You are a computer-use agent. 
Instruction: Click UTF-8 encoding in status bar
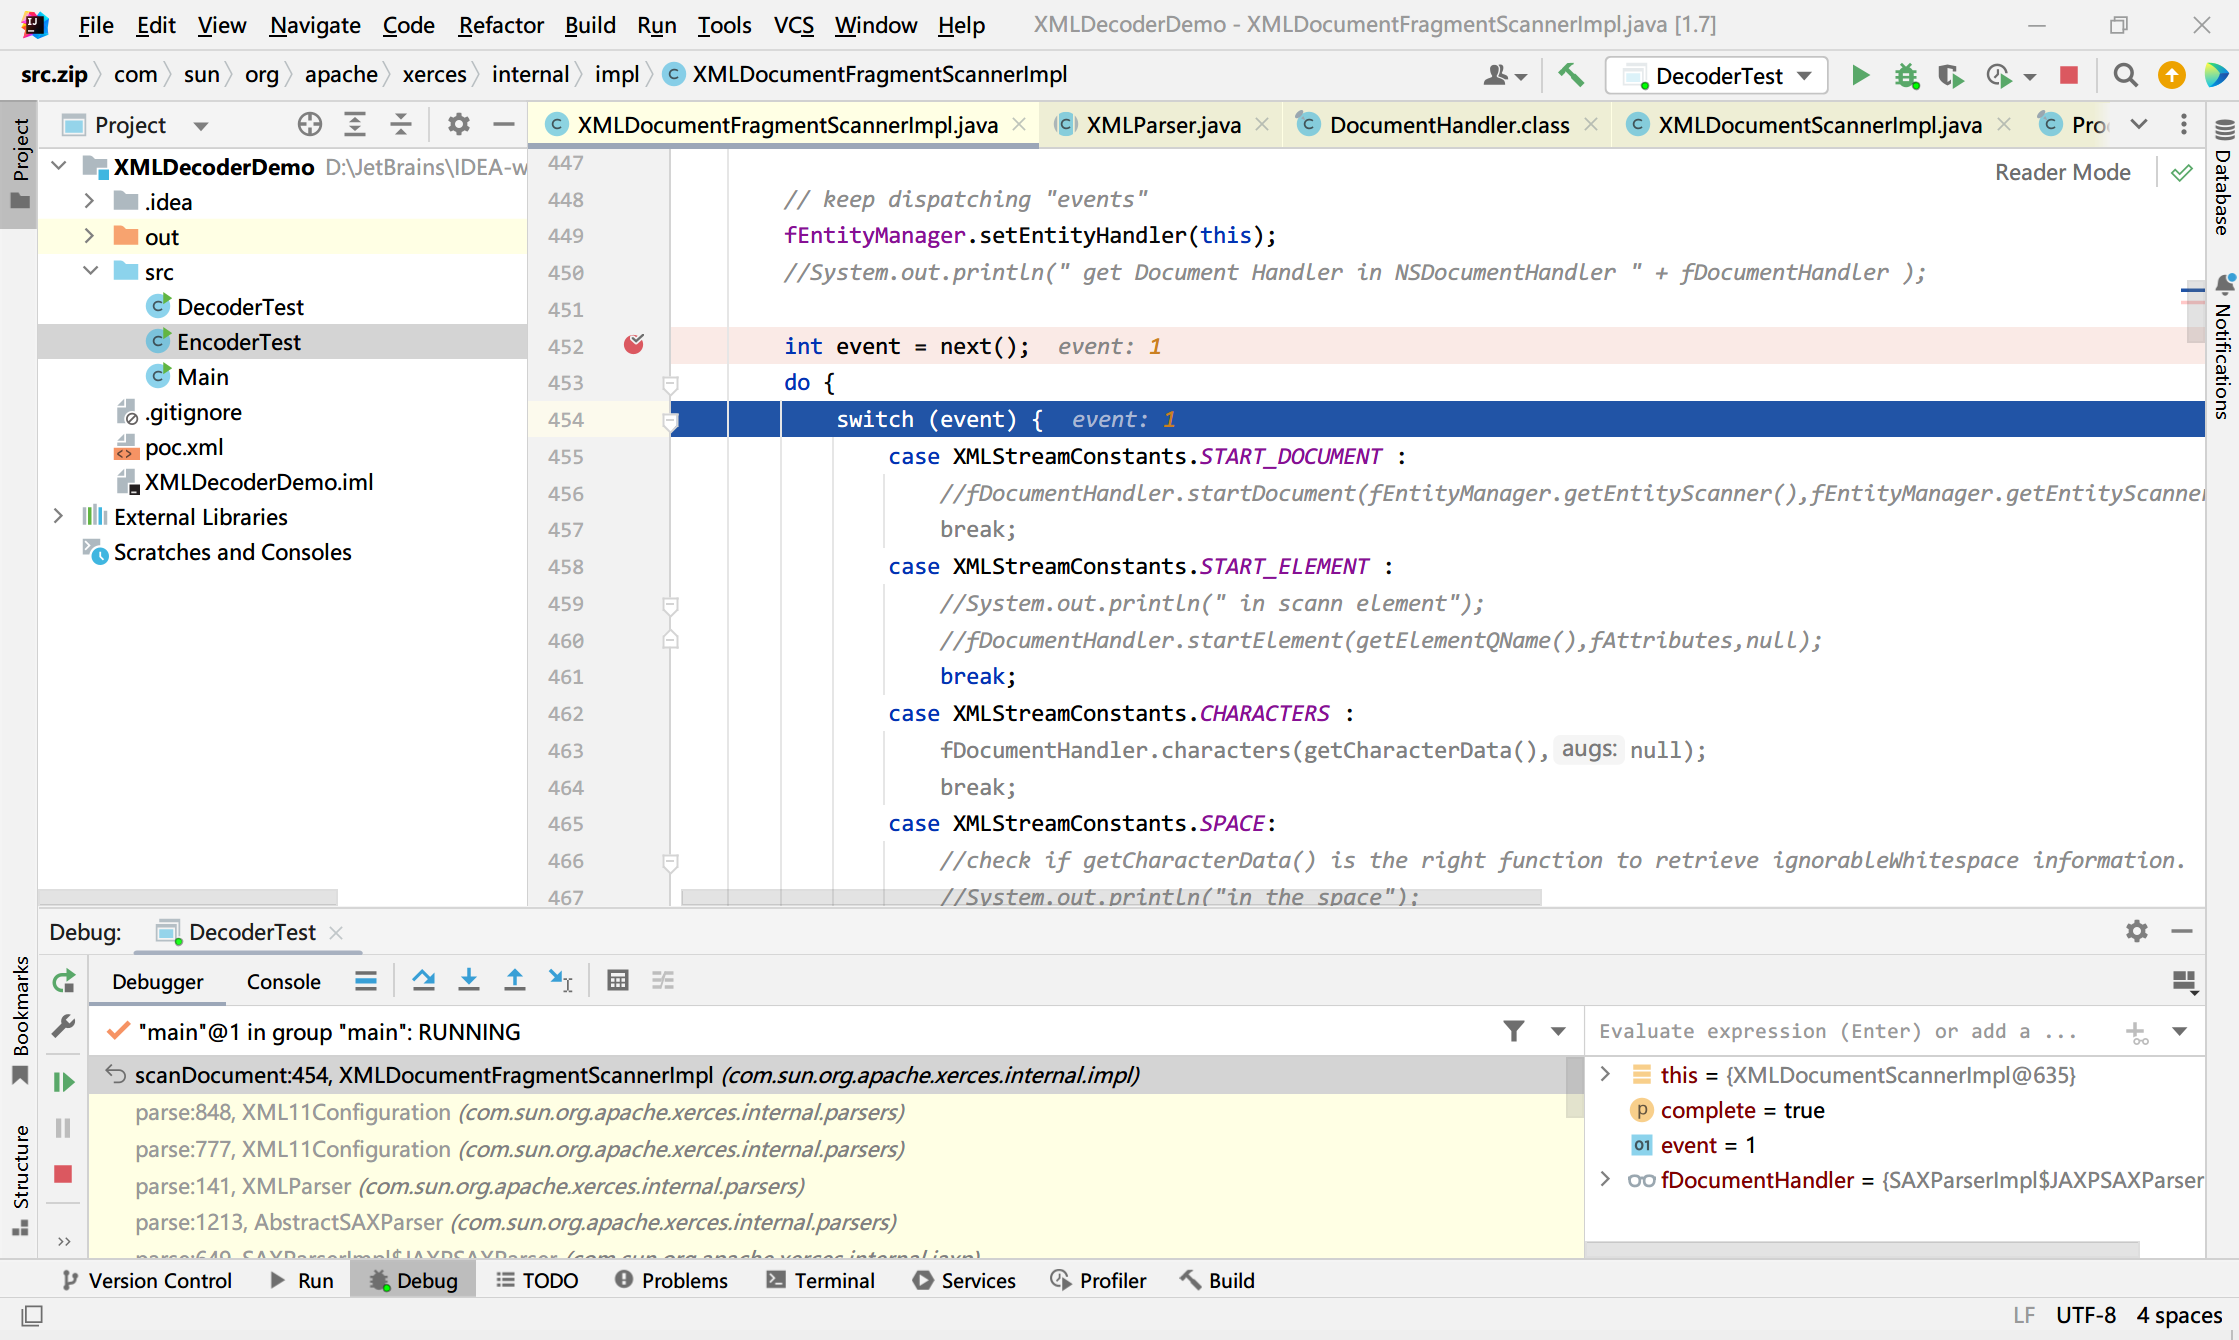[2085, 1315]
